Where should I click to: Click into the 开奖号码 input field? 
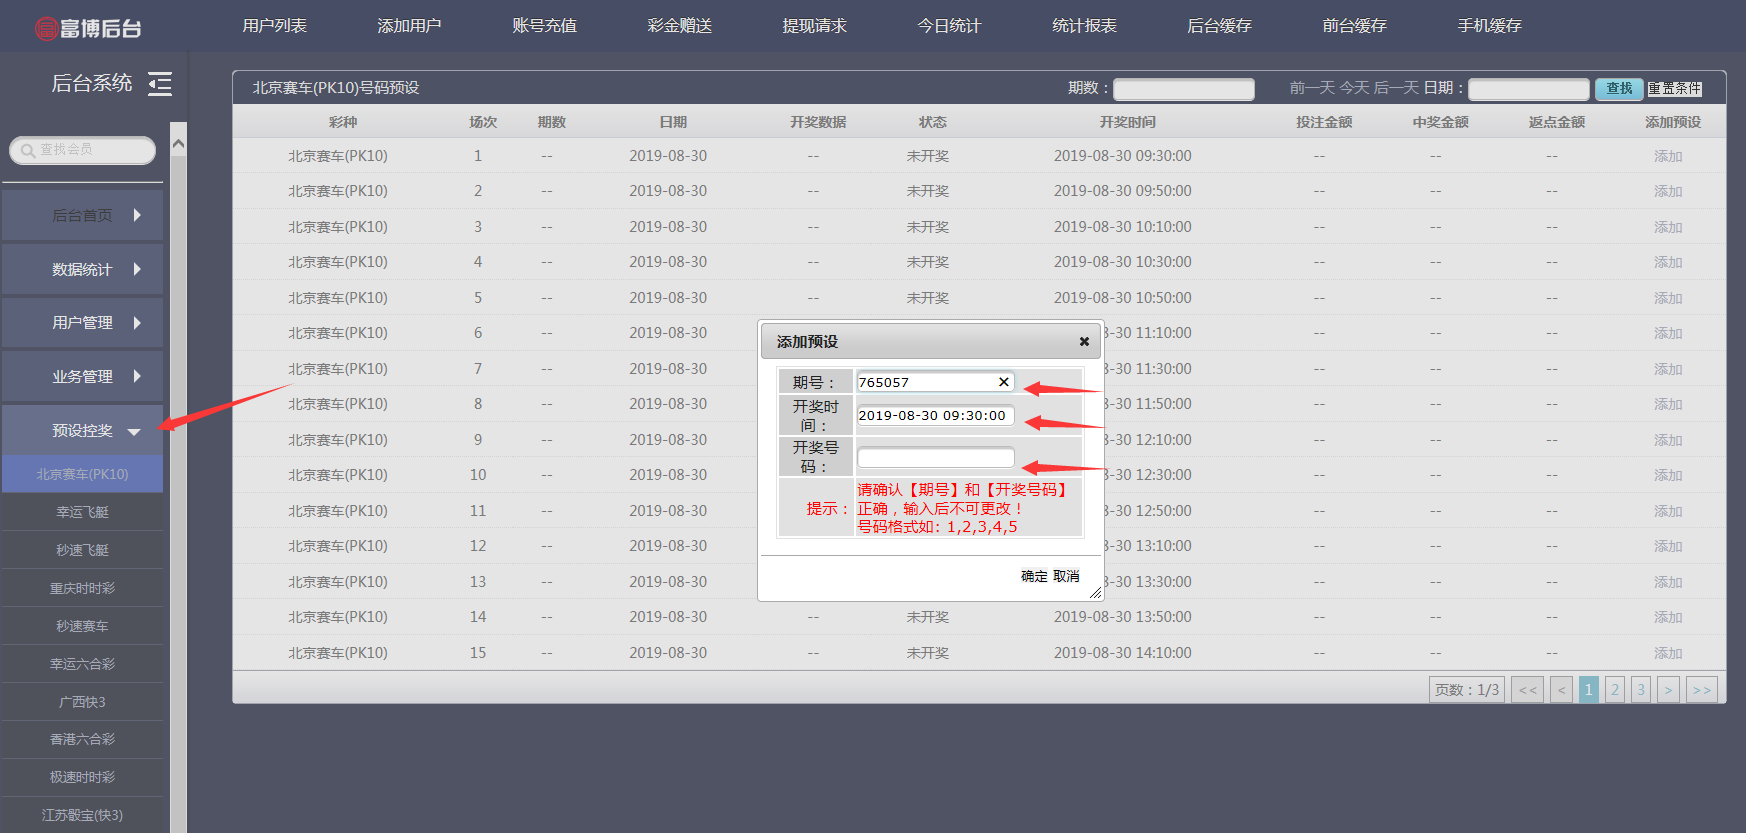pyautogui.click(x=935, y=458)
